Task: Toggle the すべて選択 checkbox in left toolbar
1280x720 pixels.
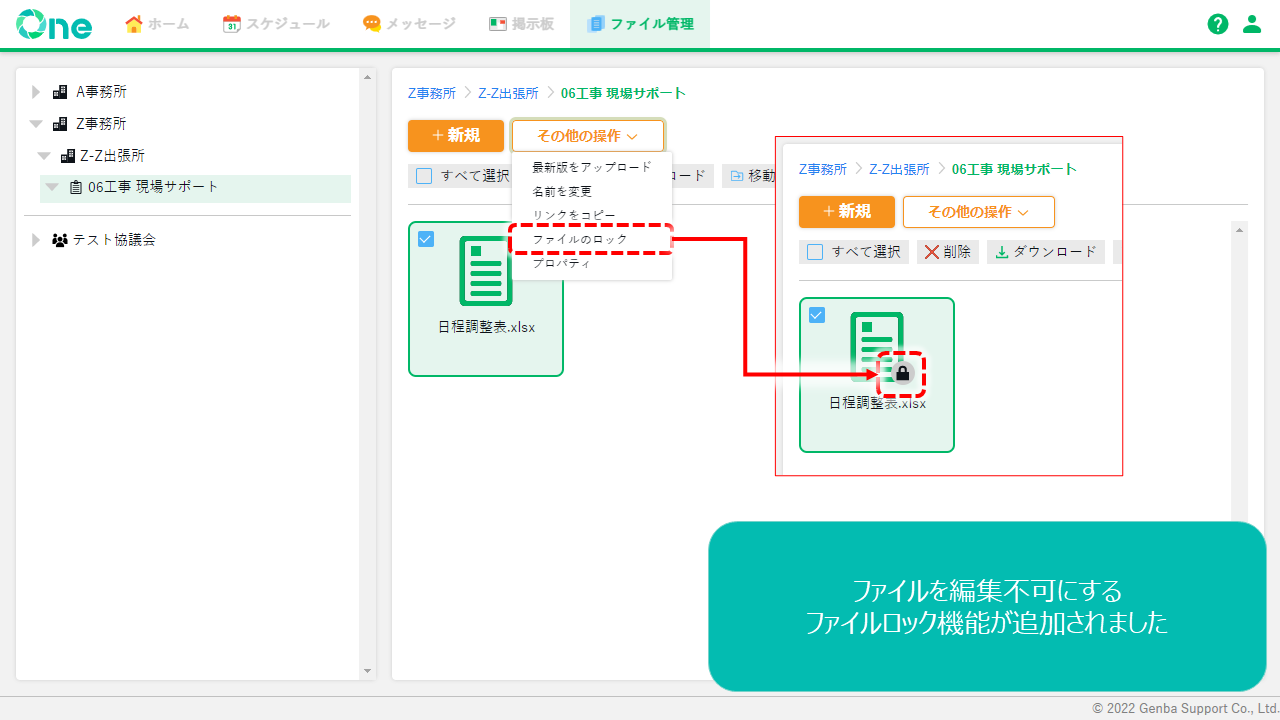Action: (x=424, y=176)
